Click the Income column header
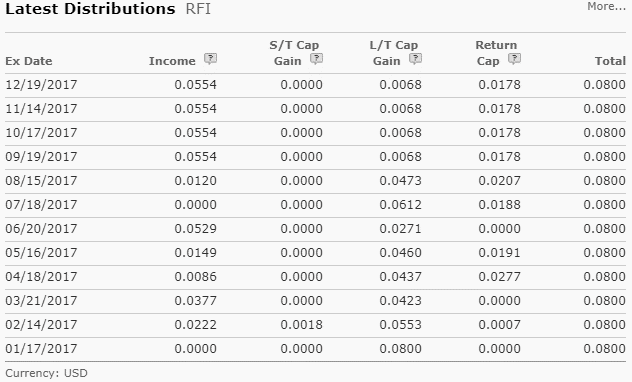Screen dimensions: 632x382 coord(172,61)
